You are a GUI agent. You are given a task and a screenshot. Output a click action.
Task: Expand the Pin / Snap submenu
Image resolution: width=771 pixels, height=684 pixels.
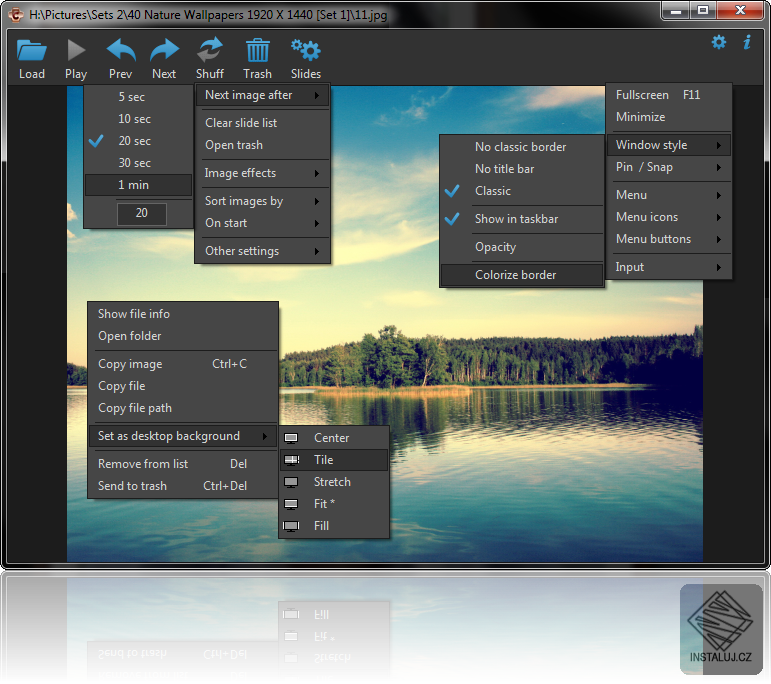coord(669,167)
